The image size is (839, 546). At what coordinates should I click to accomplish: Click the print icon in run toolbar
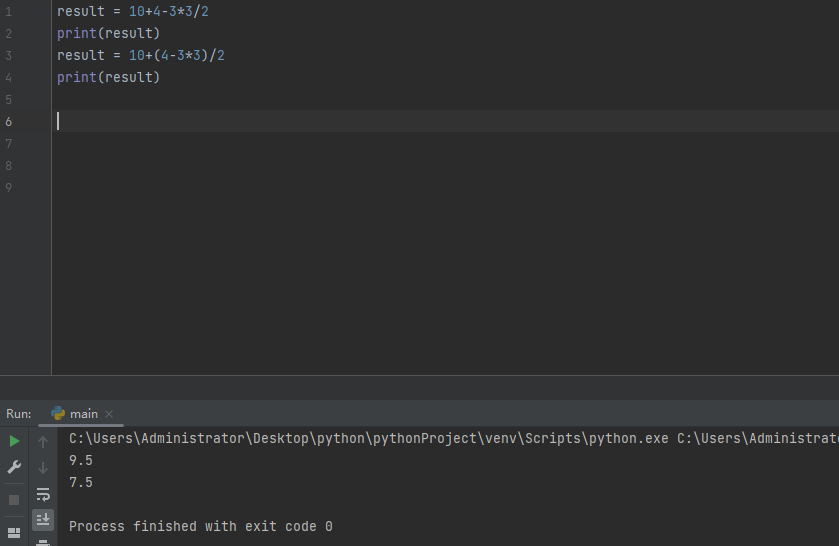[x=43, y=542]
